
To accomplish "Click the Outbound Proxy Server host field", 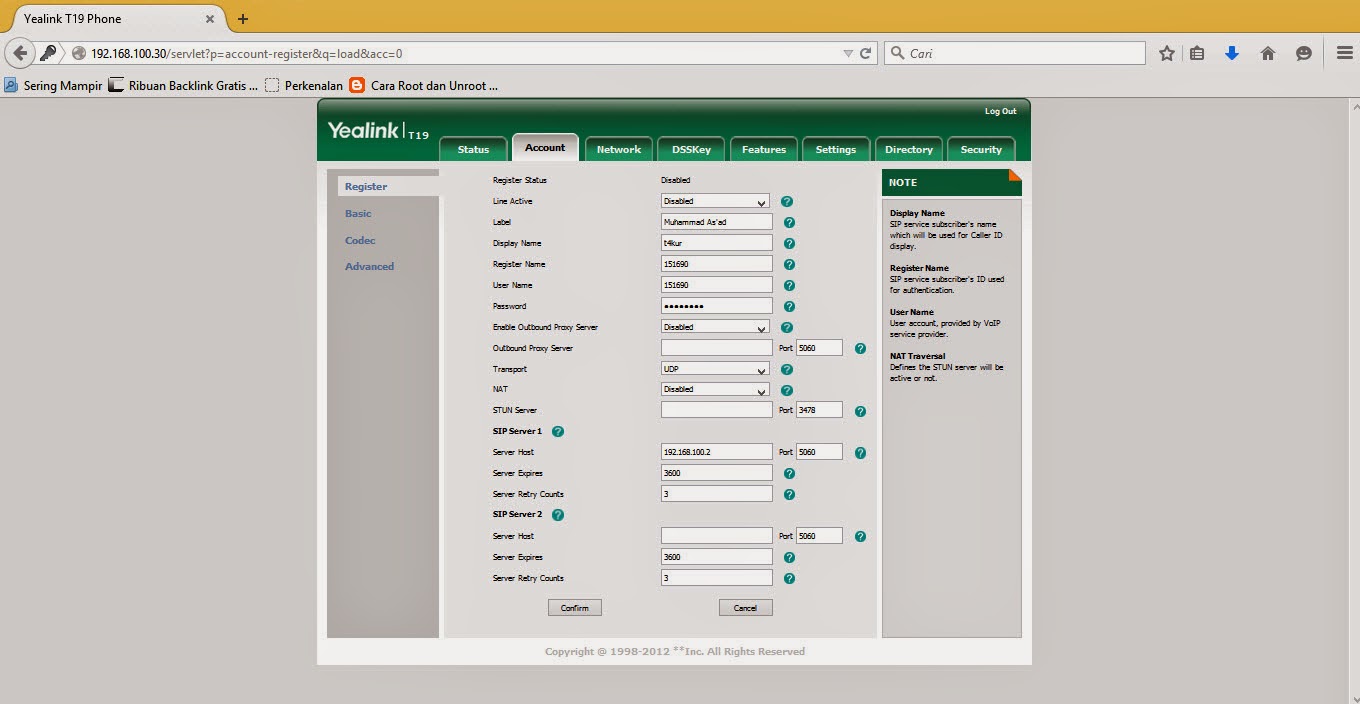I will (716, 348).
